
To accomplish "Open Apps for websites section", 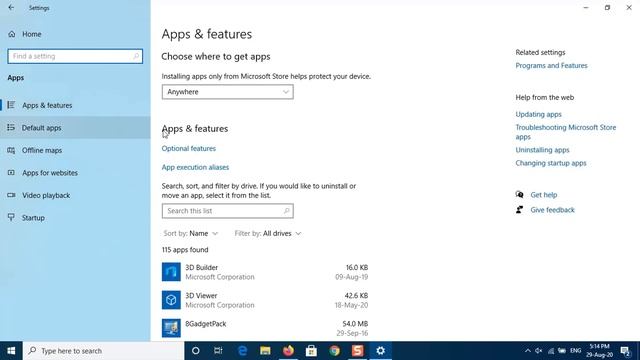I will click(75, 173).
